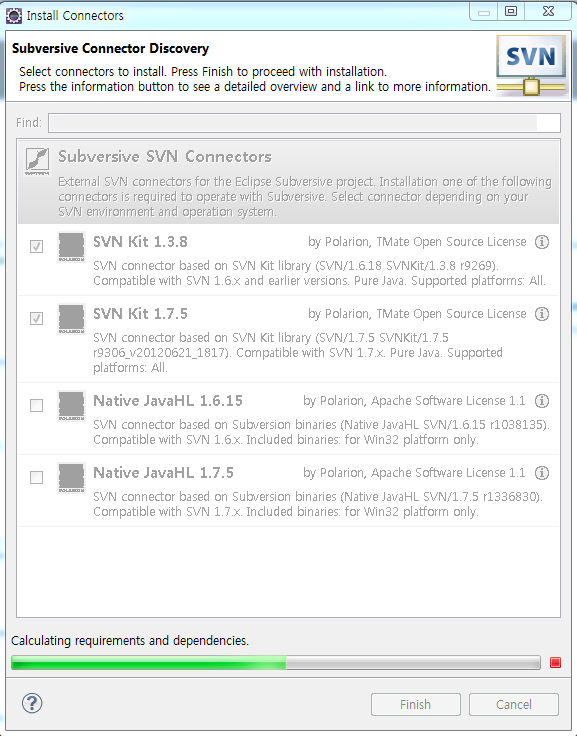Open the help question mark icon
The width and height of the screenshot is (577, 736).
[32, 703]
